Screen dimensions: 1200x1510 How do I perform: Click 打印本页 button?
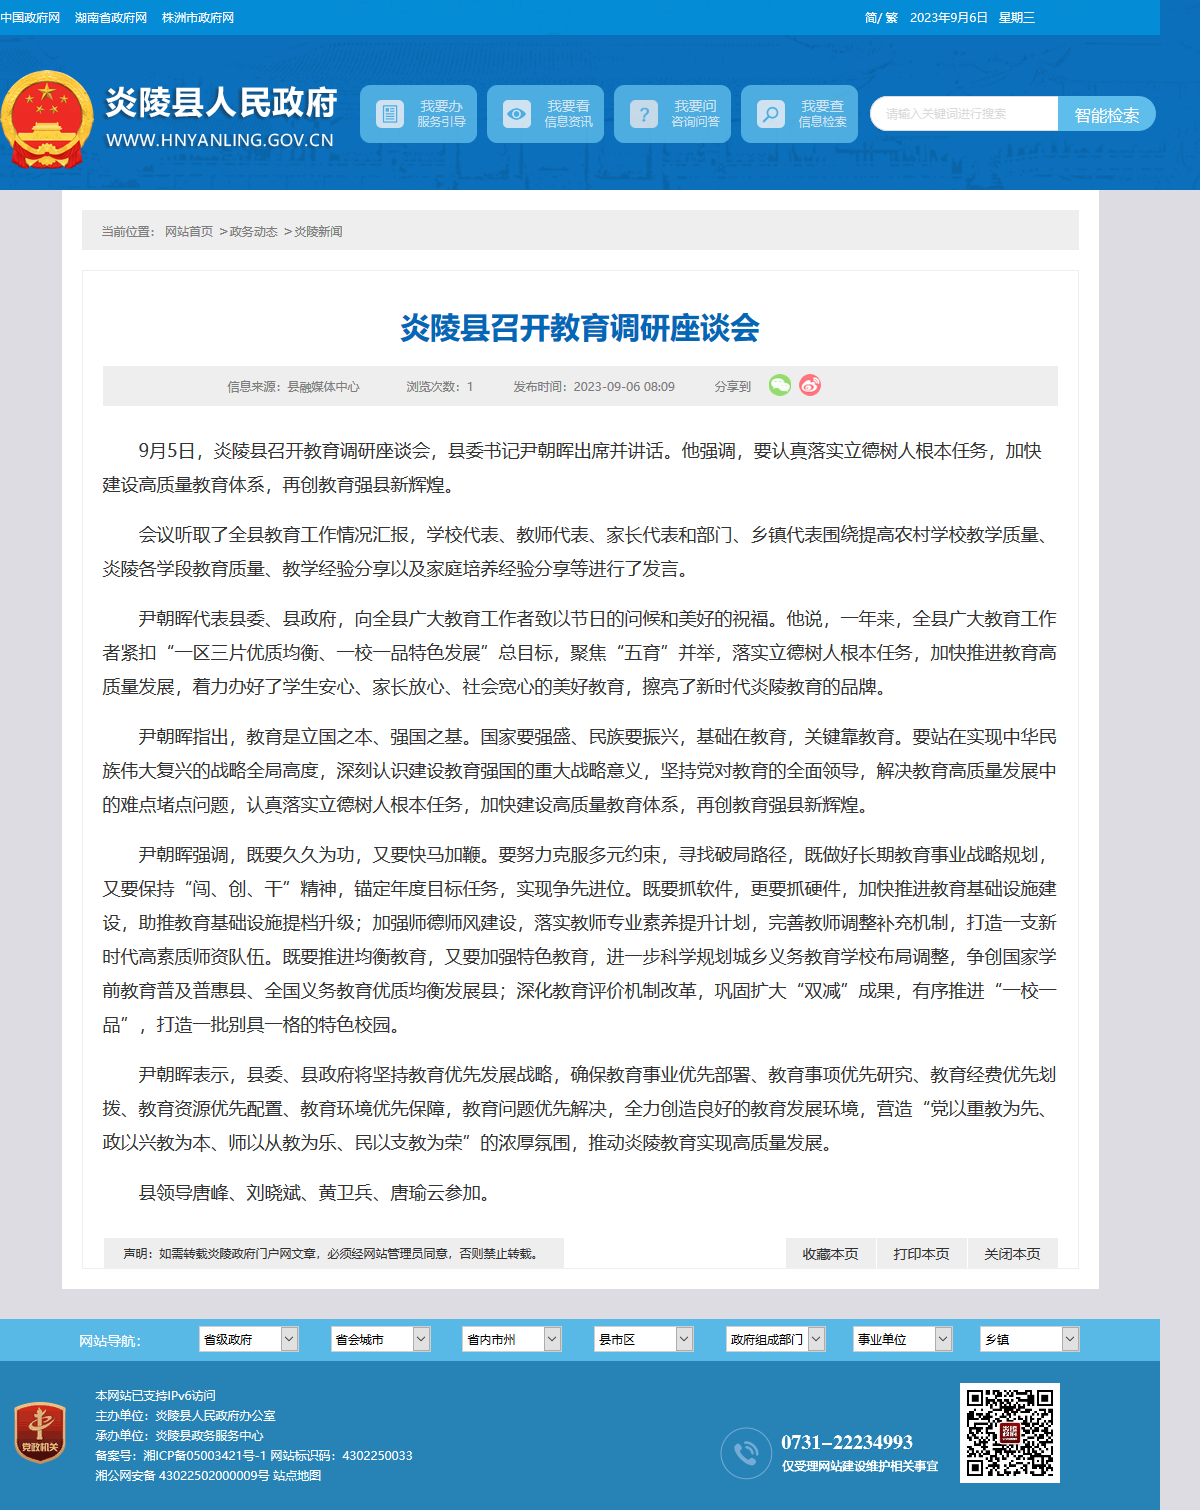(921, 1254)
